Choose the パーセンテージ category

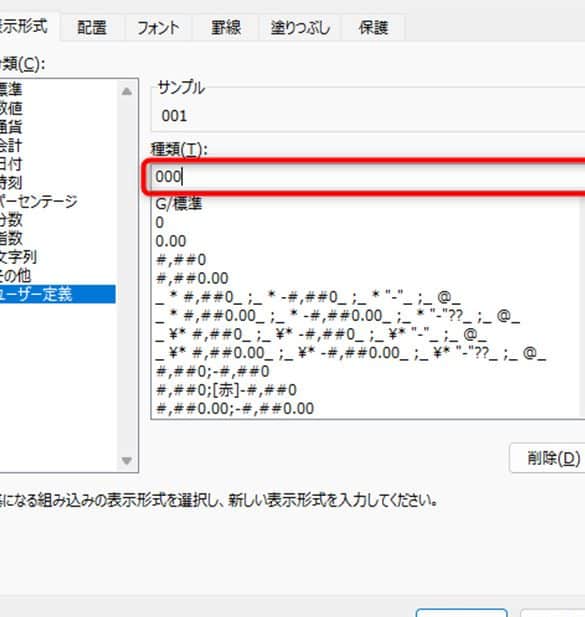tap(39, 201)
